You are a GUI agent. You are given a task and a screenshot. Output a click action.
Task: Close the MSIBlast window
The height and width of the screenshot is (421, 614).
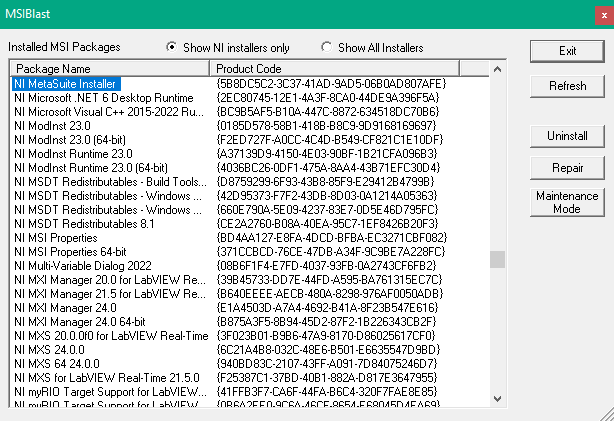point(604,15)
